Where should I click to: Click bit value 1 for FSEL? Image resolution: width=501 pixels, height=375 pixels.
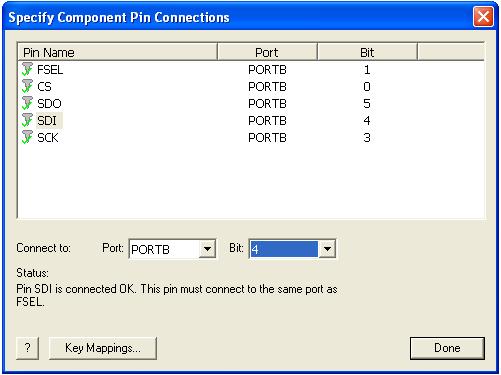(x=367, y=70)
